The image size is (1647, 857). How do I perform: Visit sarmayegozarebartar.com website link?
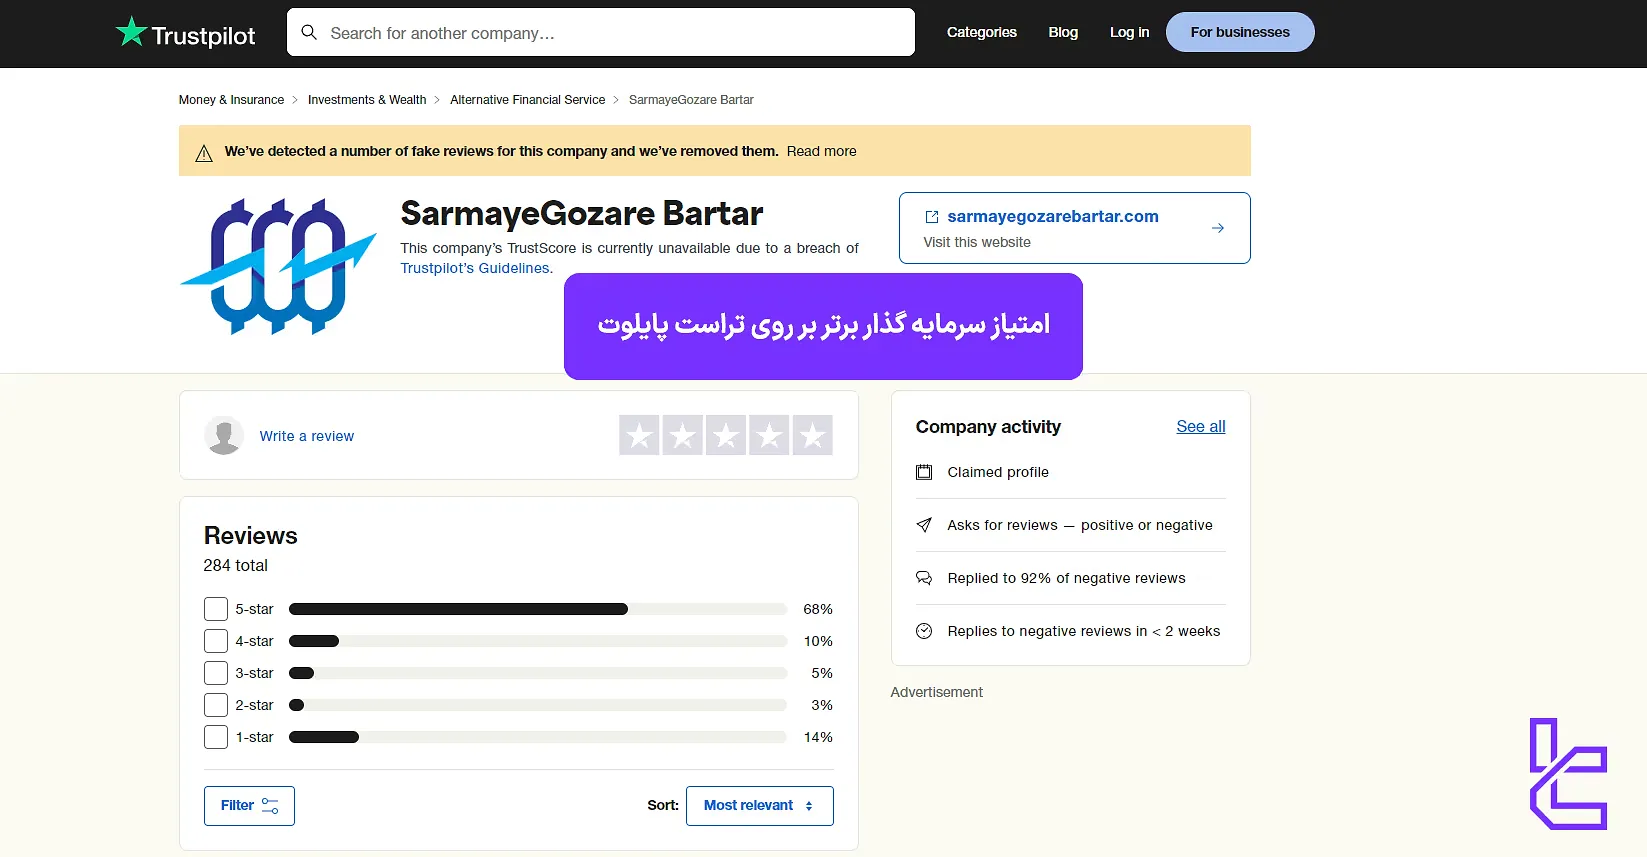1053,216
